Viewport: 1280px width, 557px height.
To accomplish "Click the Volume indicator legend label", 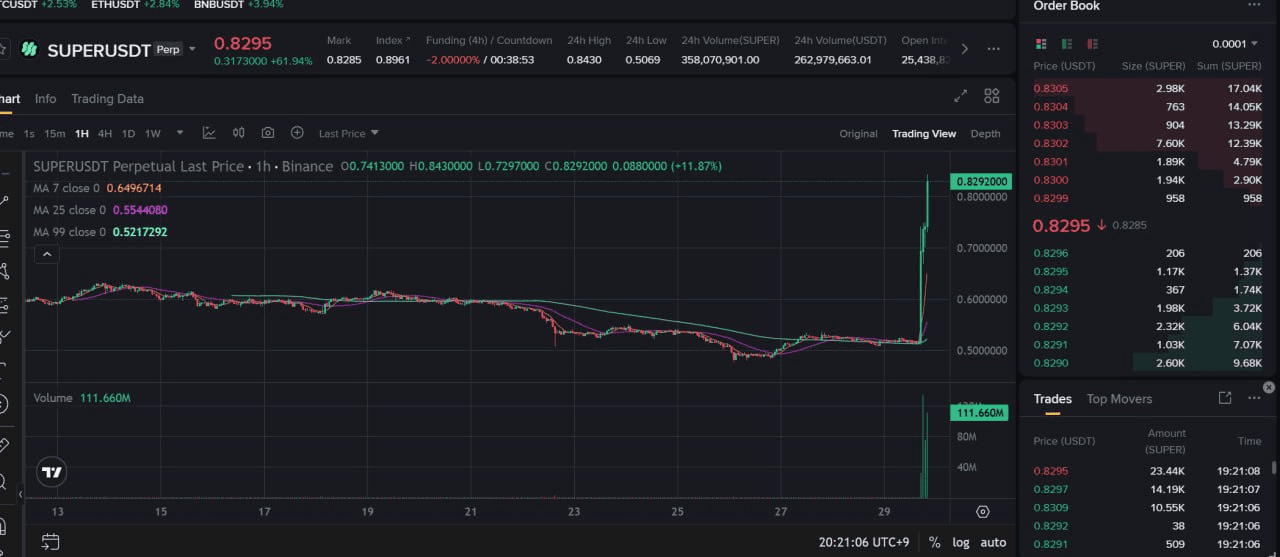I will [53, 398].
